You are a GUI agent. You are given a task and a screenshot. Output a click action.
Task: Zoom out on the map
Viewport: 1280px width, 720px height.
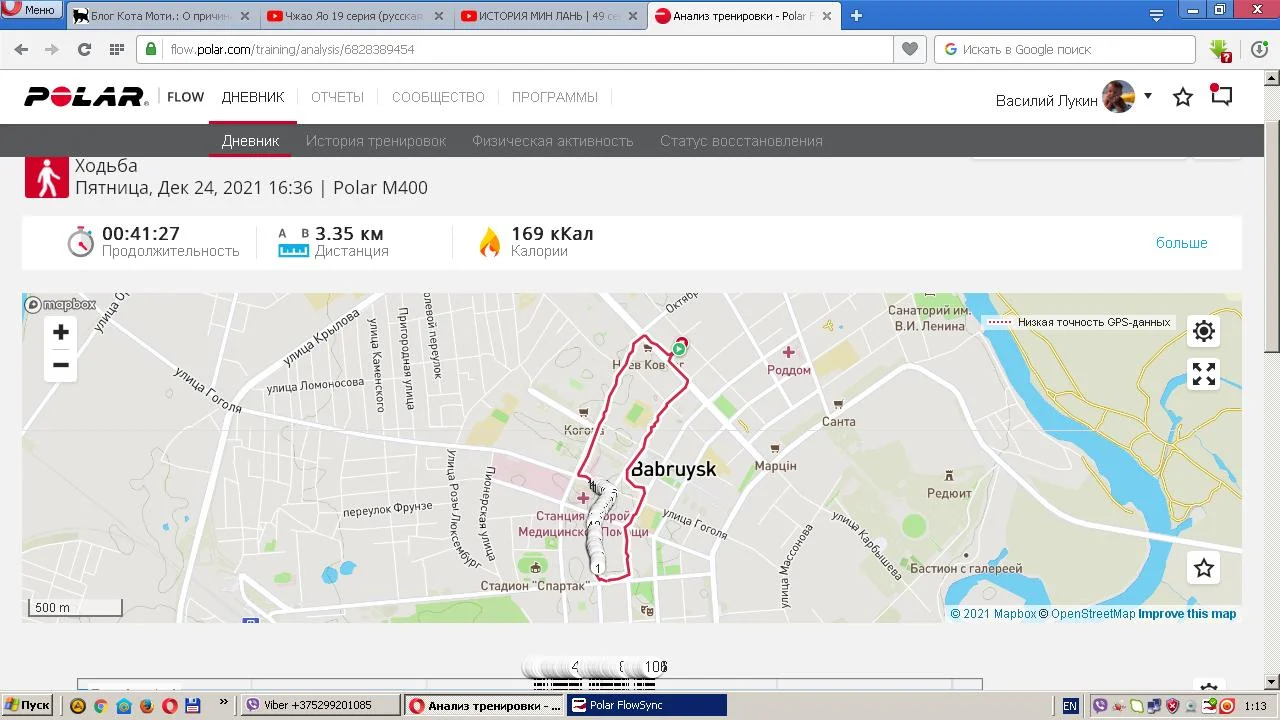tap(61, 365)
